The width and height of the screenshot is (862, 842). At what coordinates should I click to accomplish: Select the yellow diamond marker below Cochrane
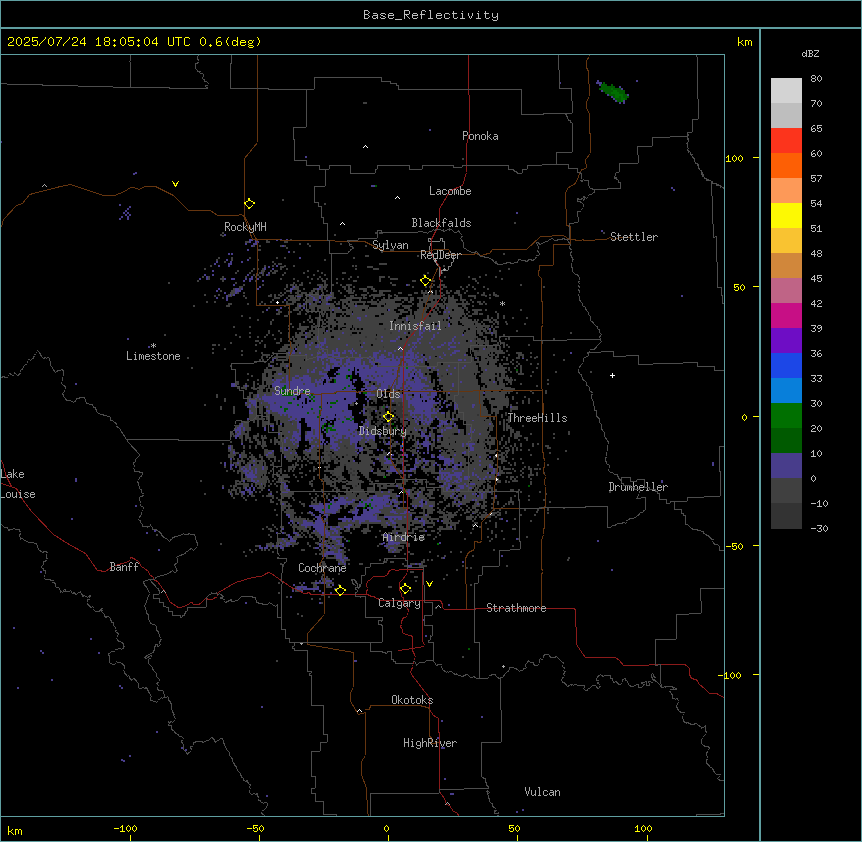pos(340,590)
